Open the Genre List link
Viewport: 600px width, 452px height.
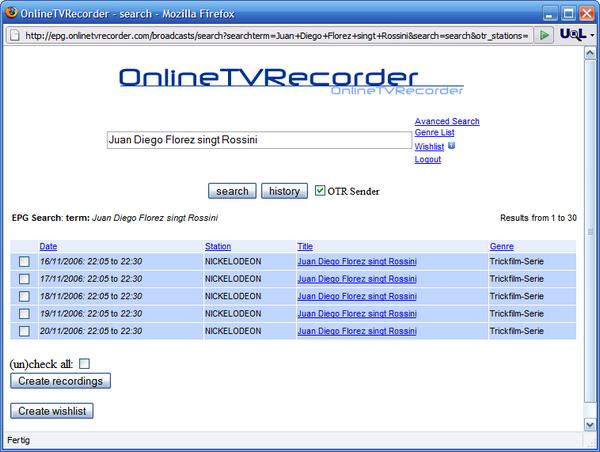434,132
